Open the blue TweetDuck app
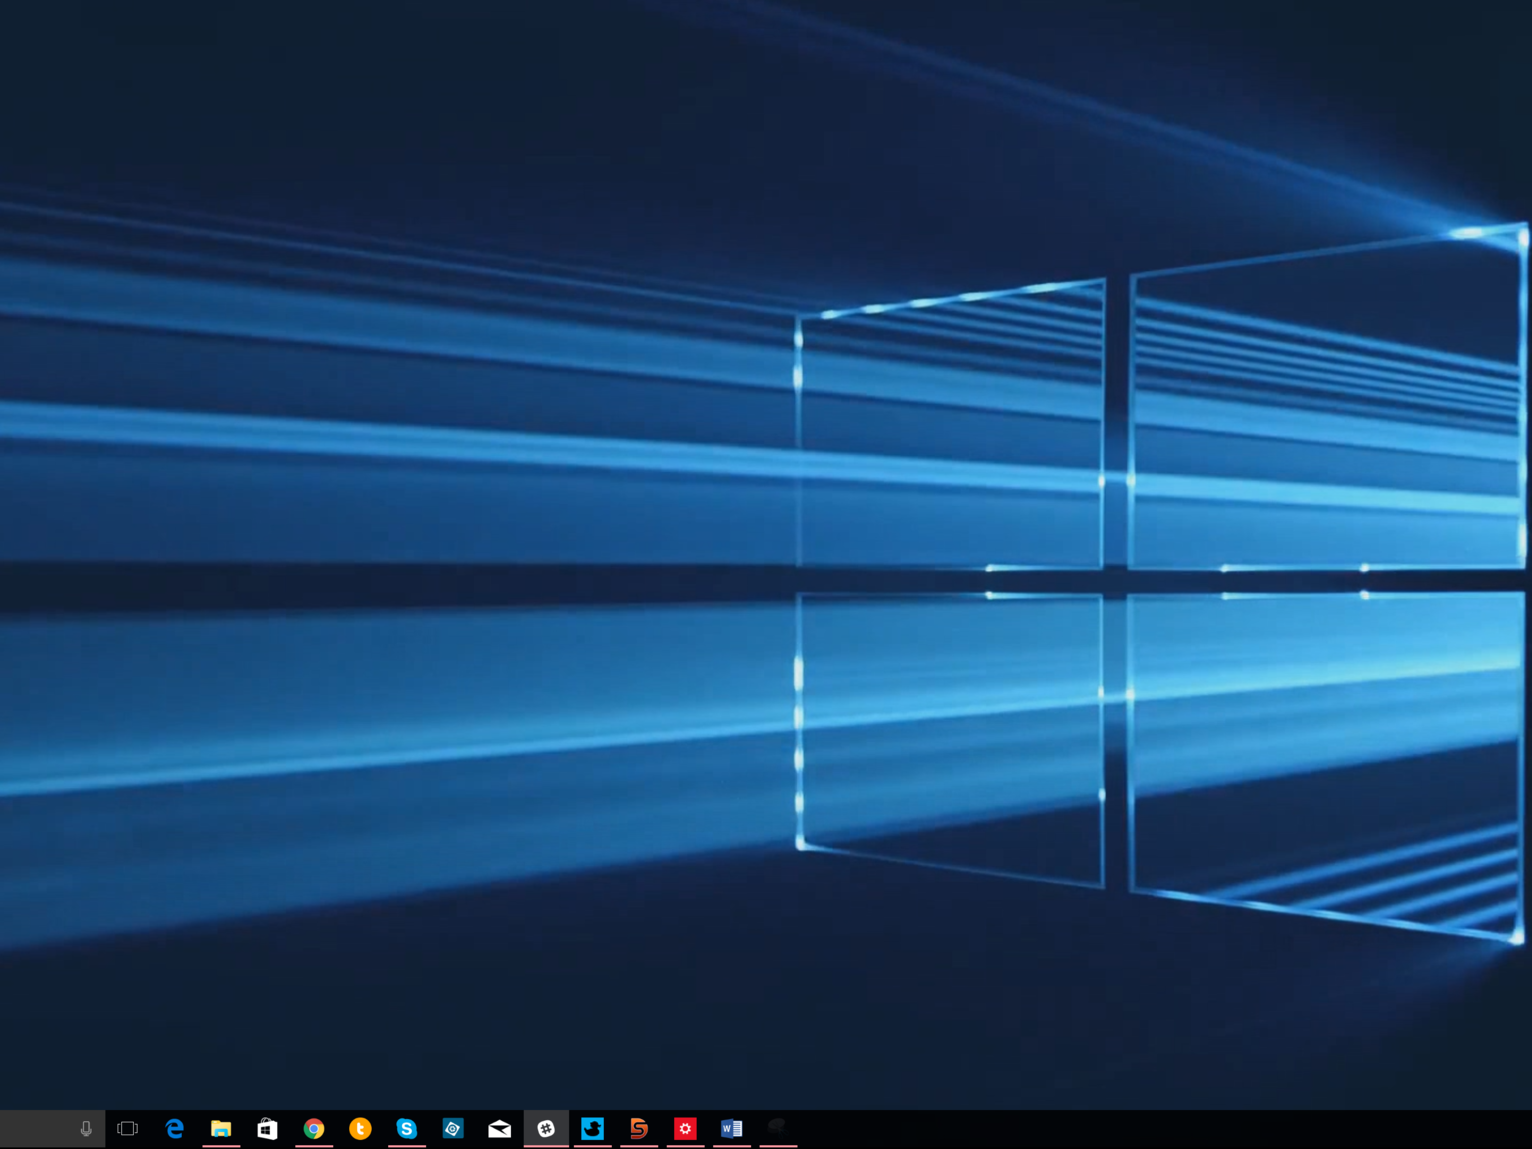This screenshot has width=1532, height=1149. [593, 1128]
